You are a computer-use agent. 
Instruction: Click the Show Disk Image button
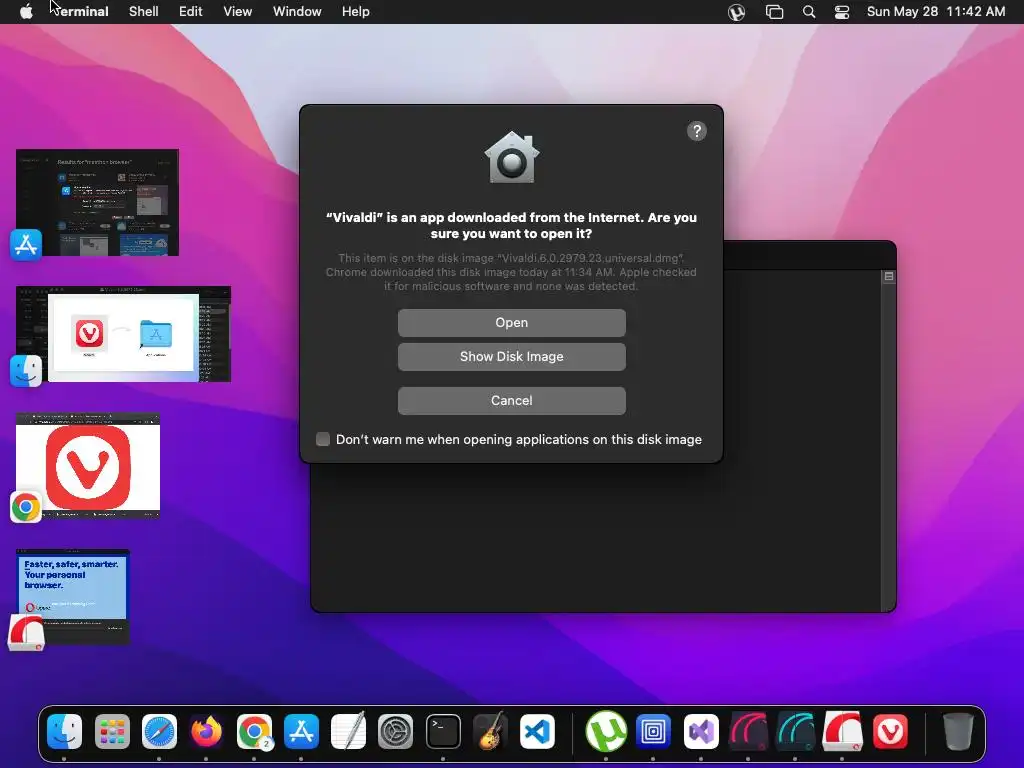(511, 357)
